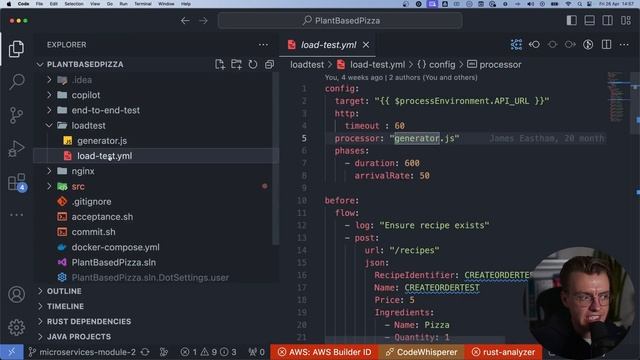Image resolution: width=640 pixels, height=360 pixels.
Task: Select the load-test.yml editor tab
Action: coord(328,45)
